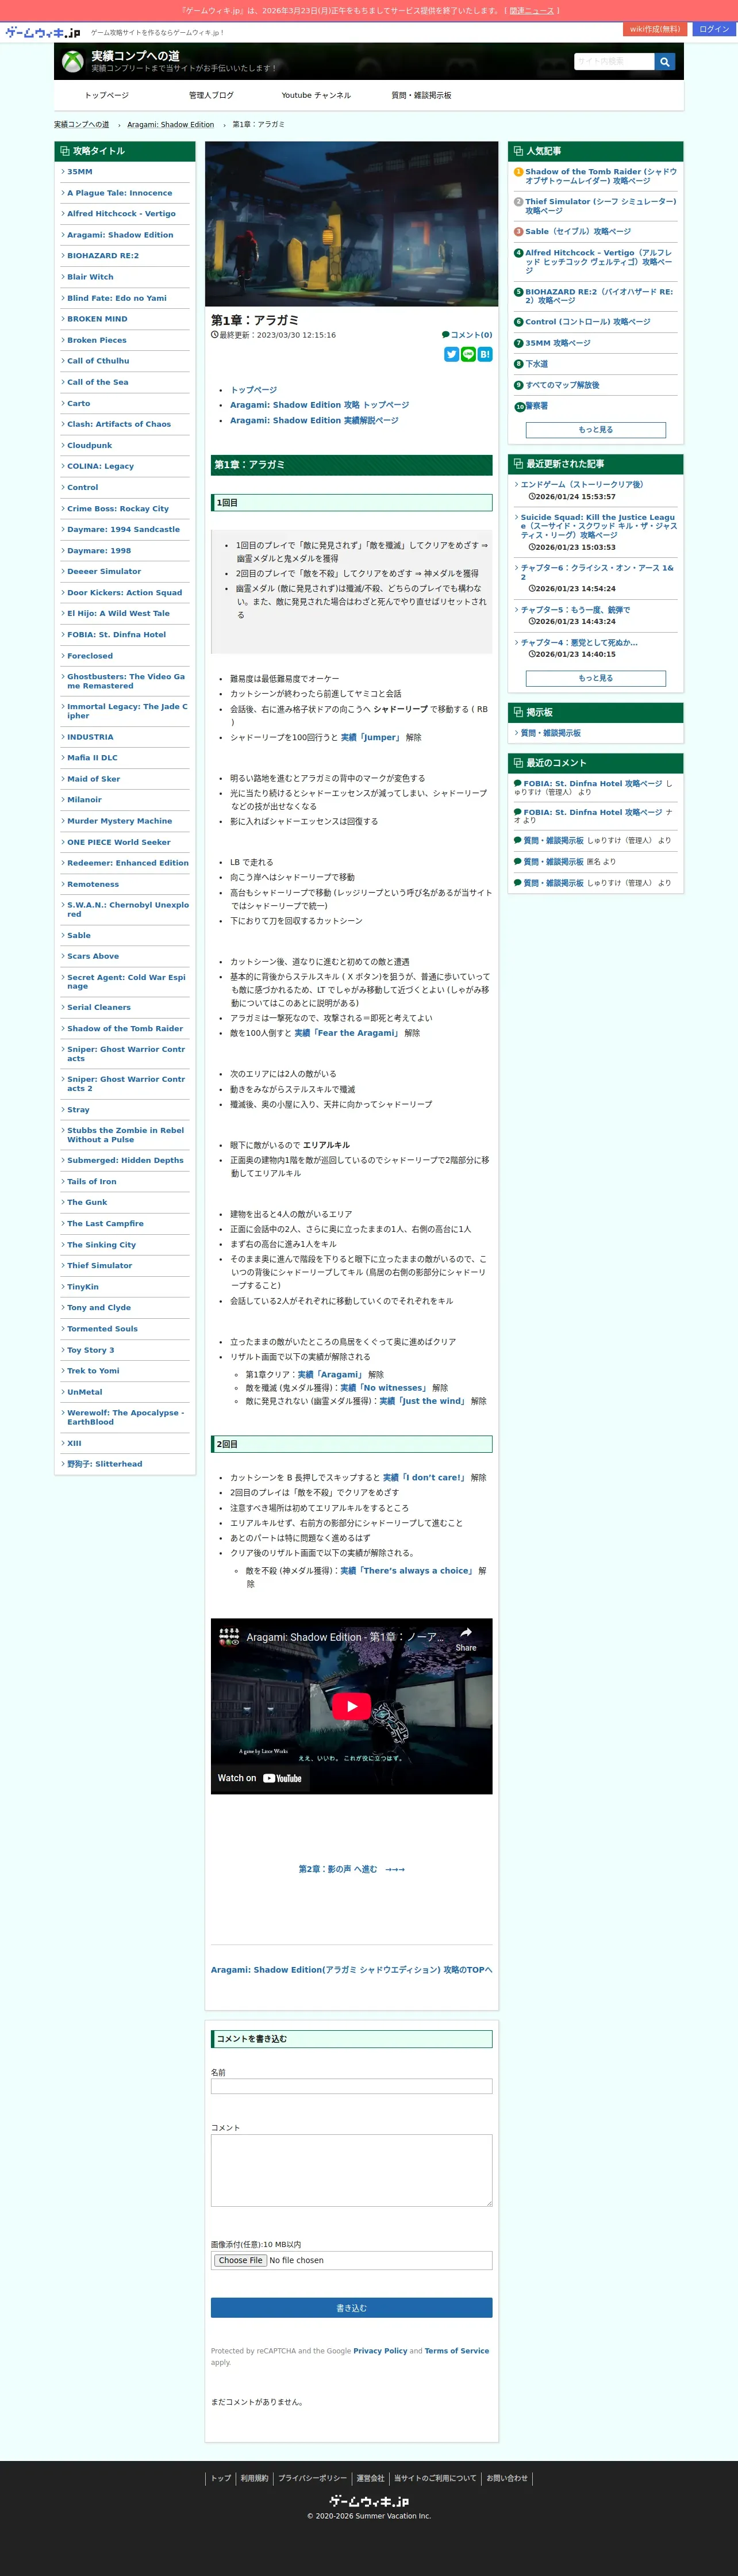Screen dimensions: 738x2576
Task: Click the ログイン button
Action: pyautogui.click(x=714, y=29)
